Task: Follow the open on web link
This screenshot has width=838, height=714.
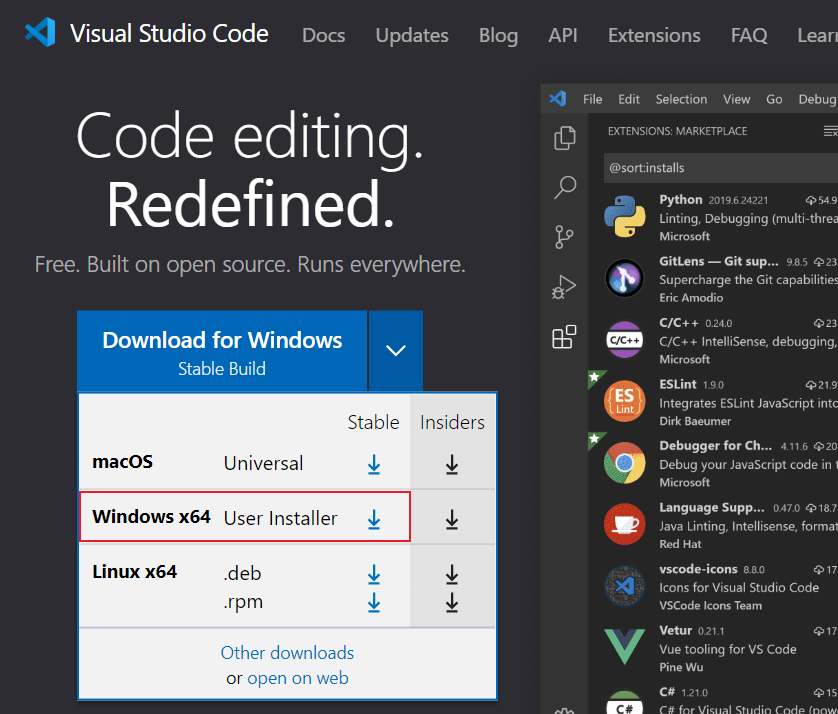Action: click(x=298, y=678)
